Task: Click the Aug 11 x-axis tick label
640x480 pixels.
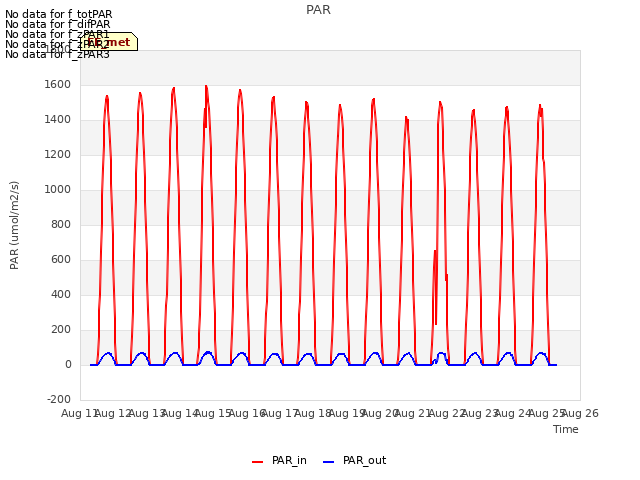Action: click(x=80, y=413)
